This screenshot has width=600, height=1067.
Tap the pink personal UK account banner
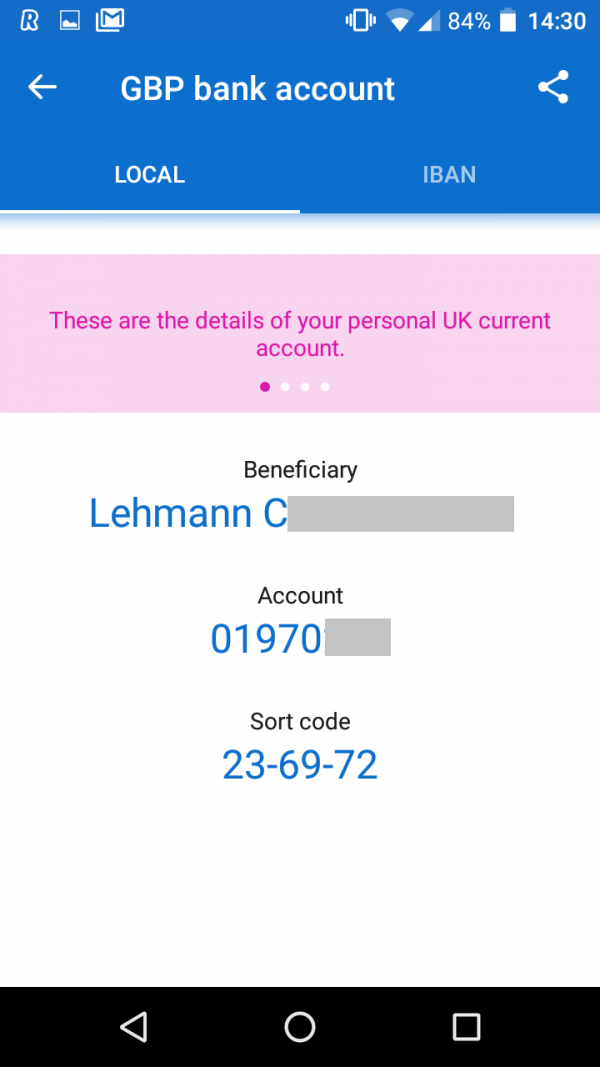tap(300, 333)
